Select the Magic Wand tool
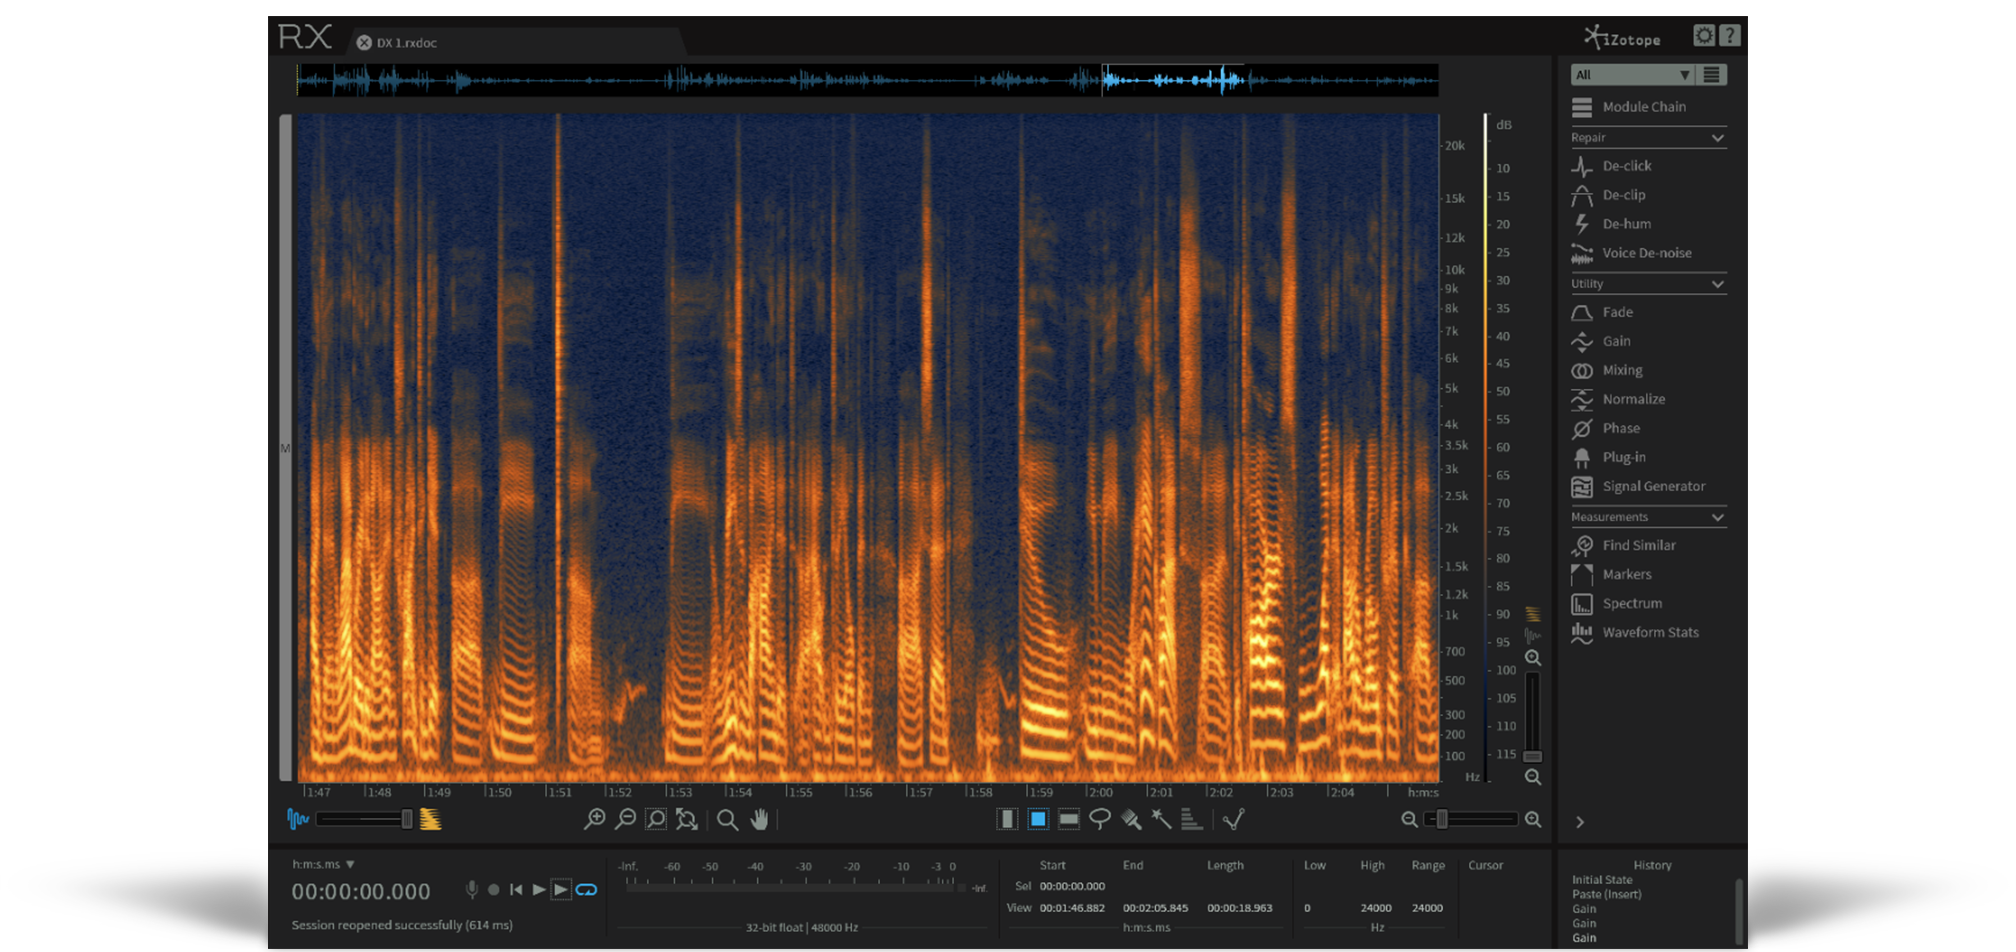Viewport: 2016px width, 952px height. (1161, 820)
